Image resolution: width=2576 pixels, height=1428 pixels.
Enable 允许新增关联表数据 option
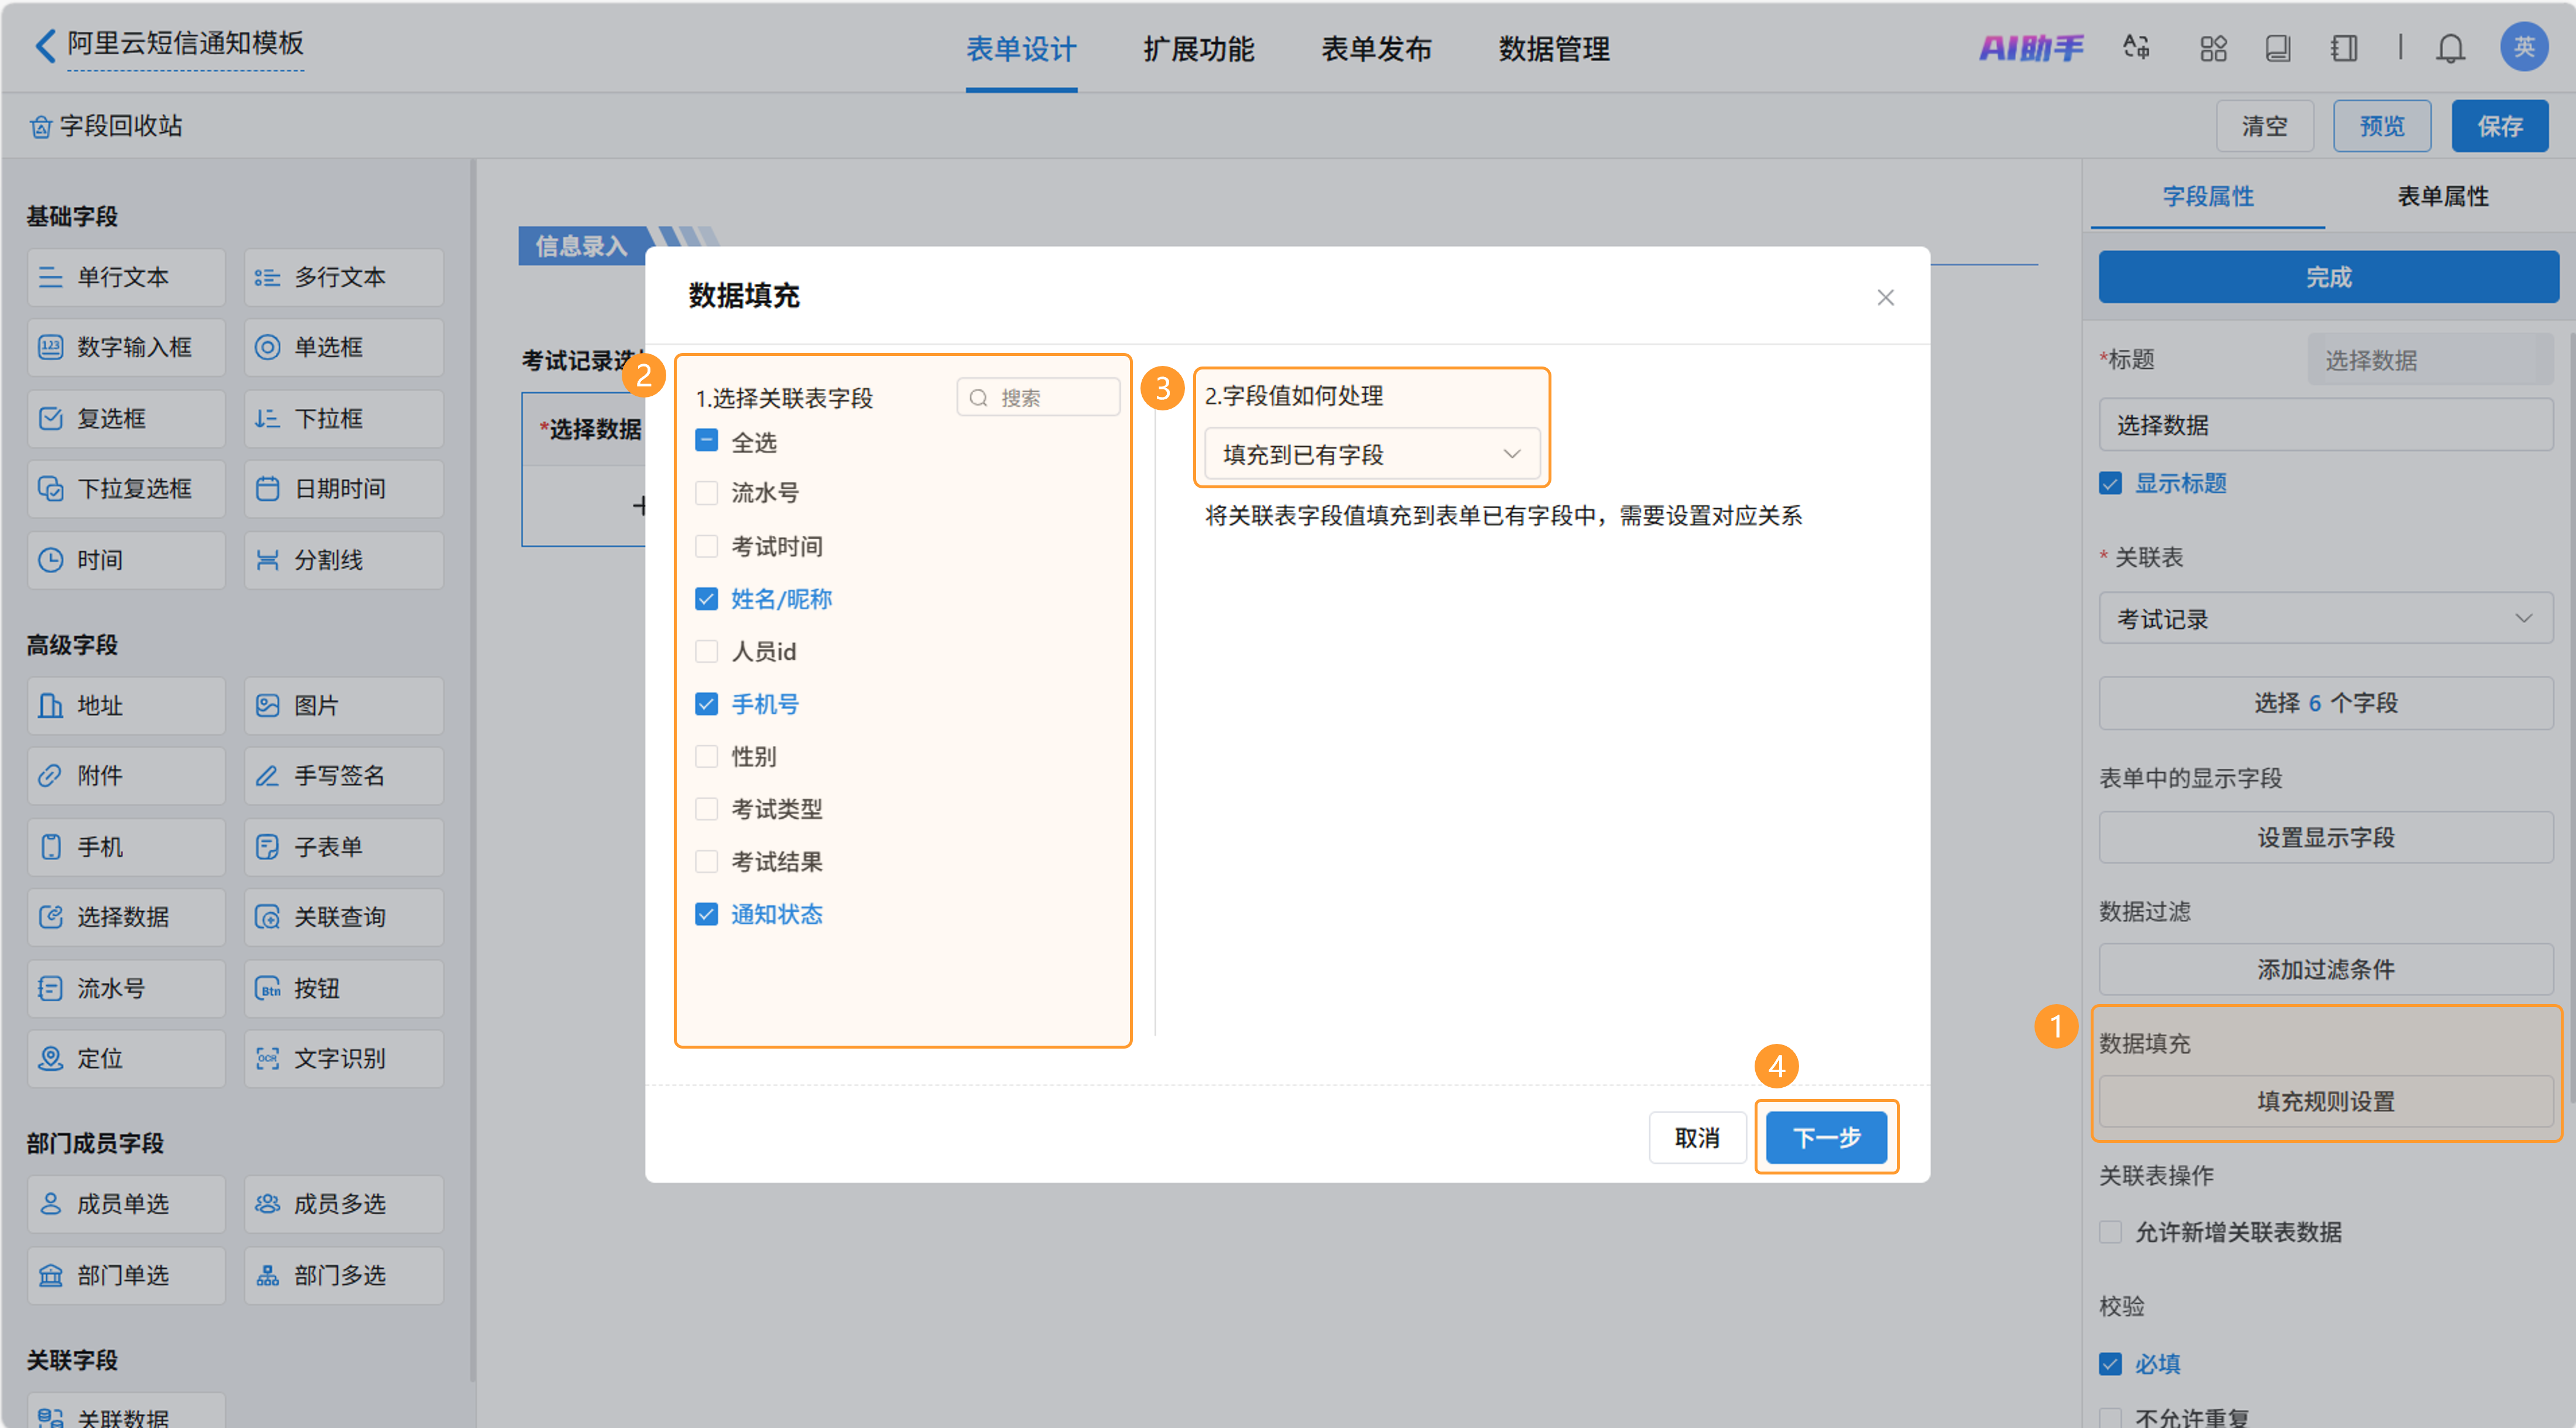[x=2111, y=1232]
